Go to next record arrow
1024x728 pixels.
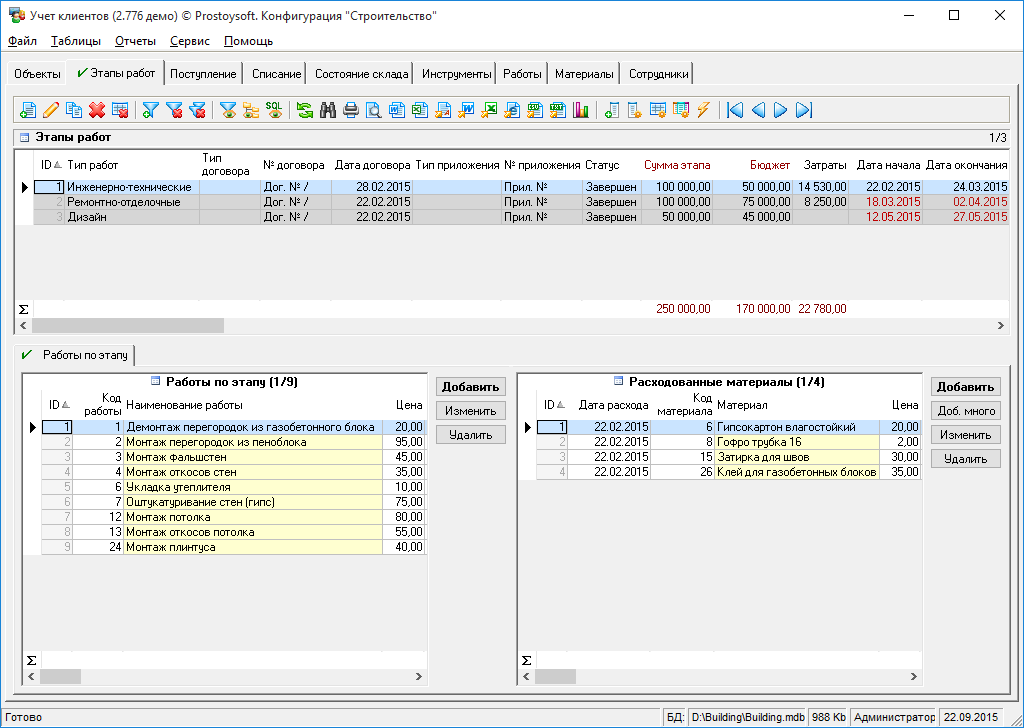(780, 110)
